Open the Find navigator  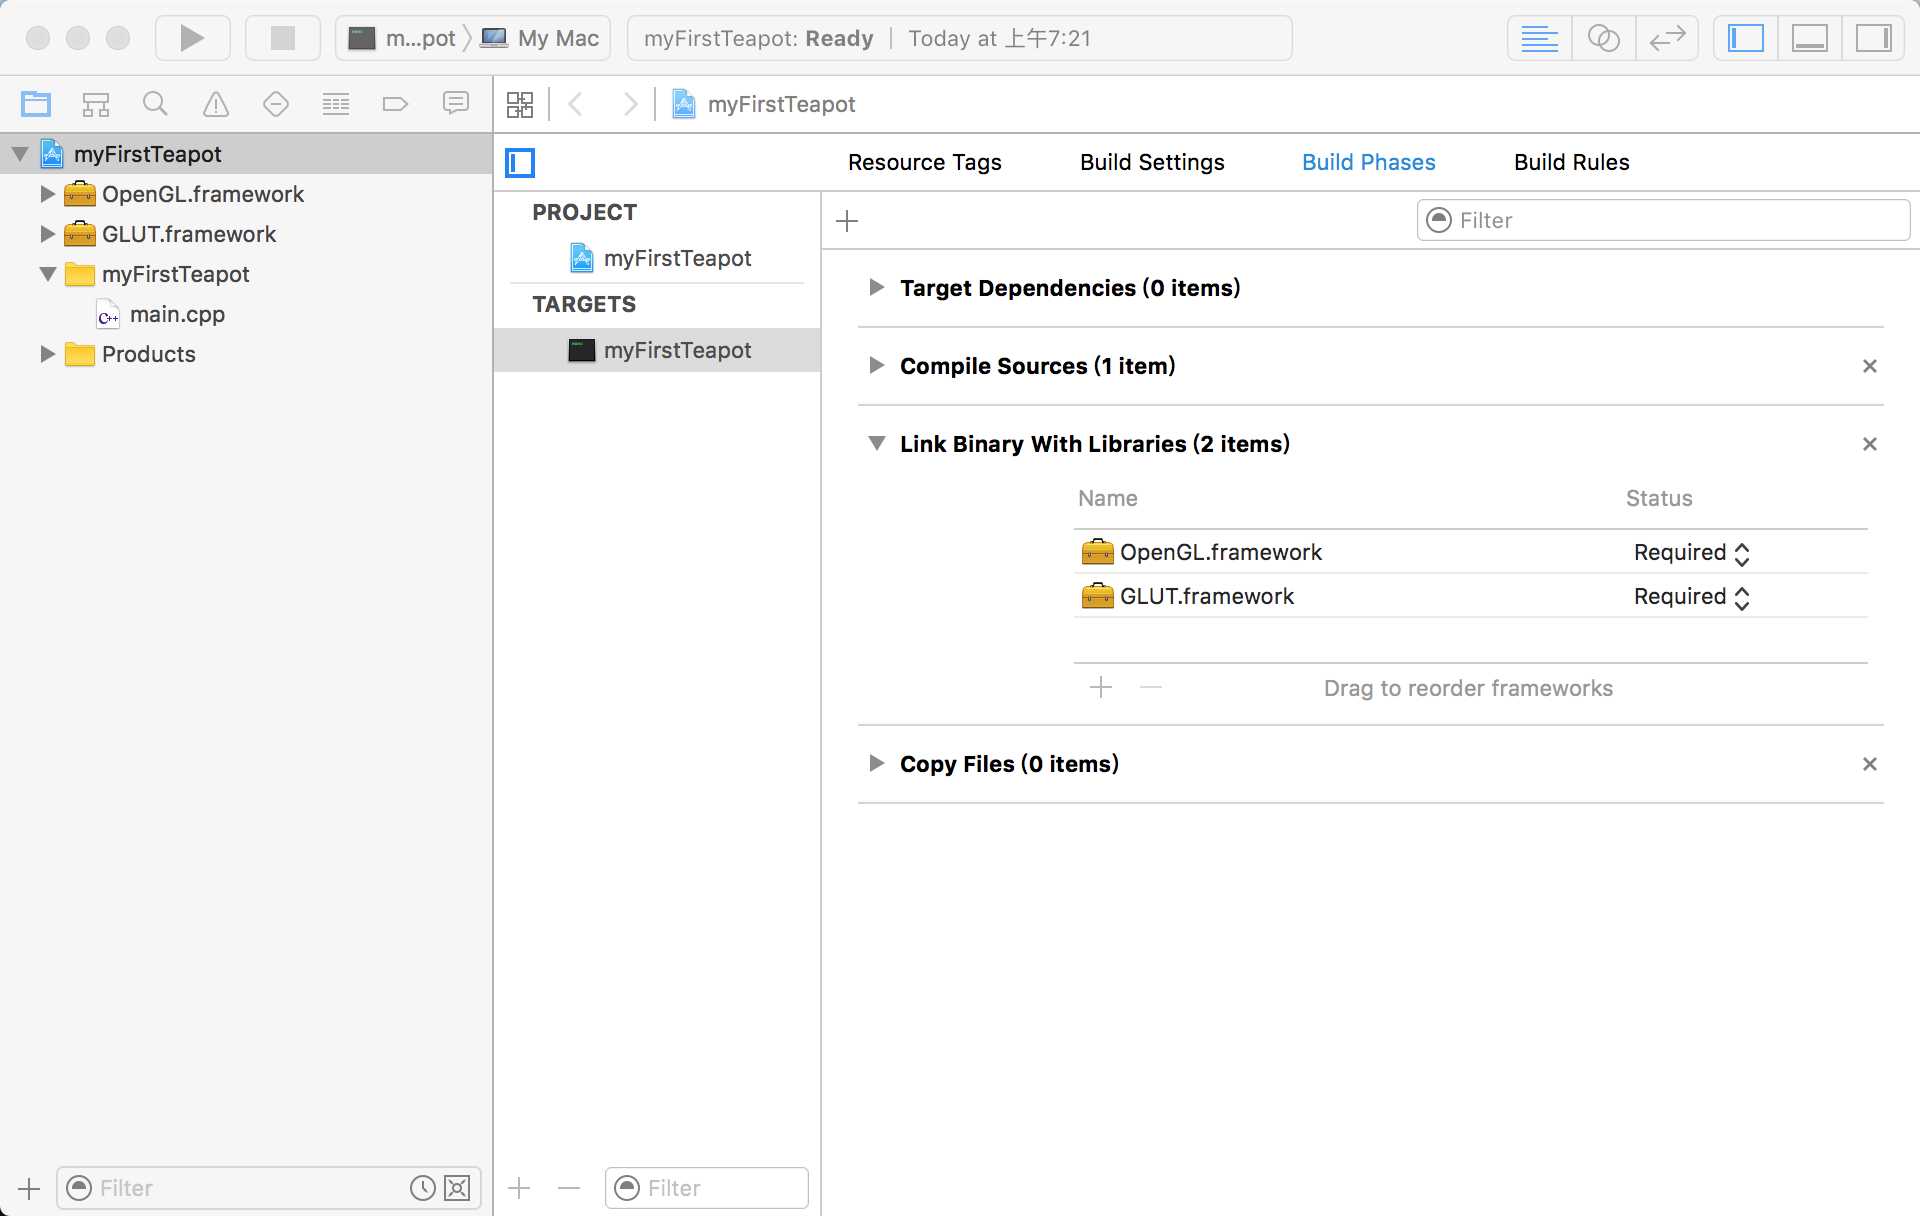[155, 103]
